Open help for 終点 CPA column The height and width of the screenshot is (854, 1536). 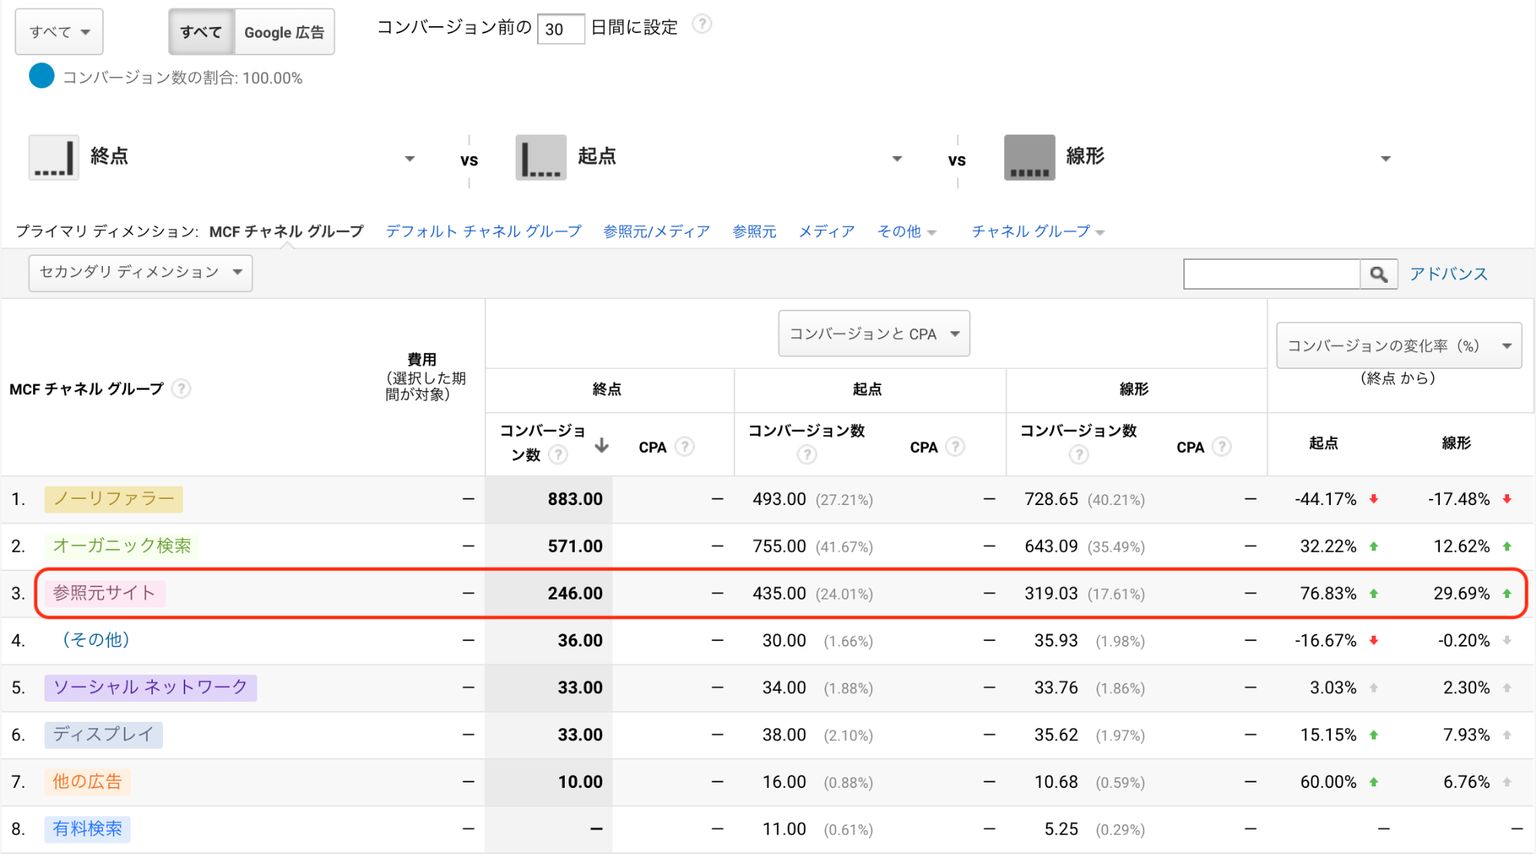pyautogui.click(x=685, y=447)
